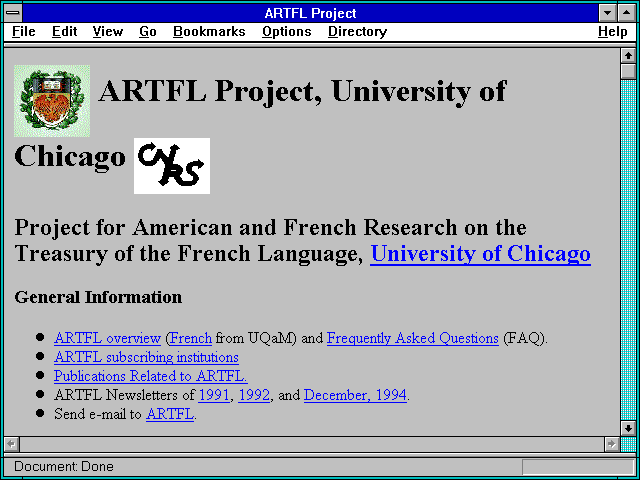
Task: Open the File menu
Action: click(24, 31)
